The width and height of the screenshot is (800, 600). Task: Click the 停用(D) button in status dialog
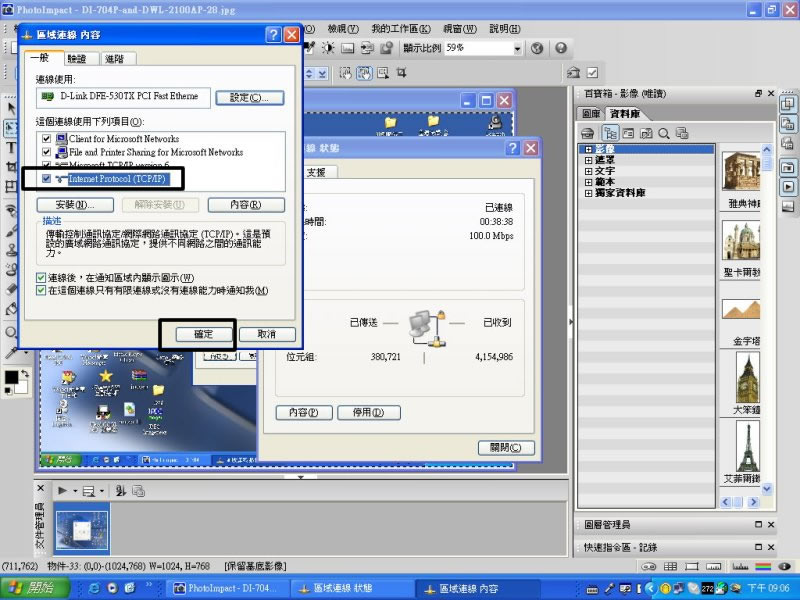tap(368, 412)
